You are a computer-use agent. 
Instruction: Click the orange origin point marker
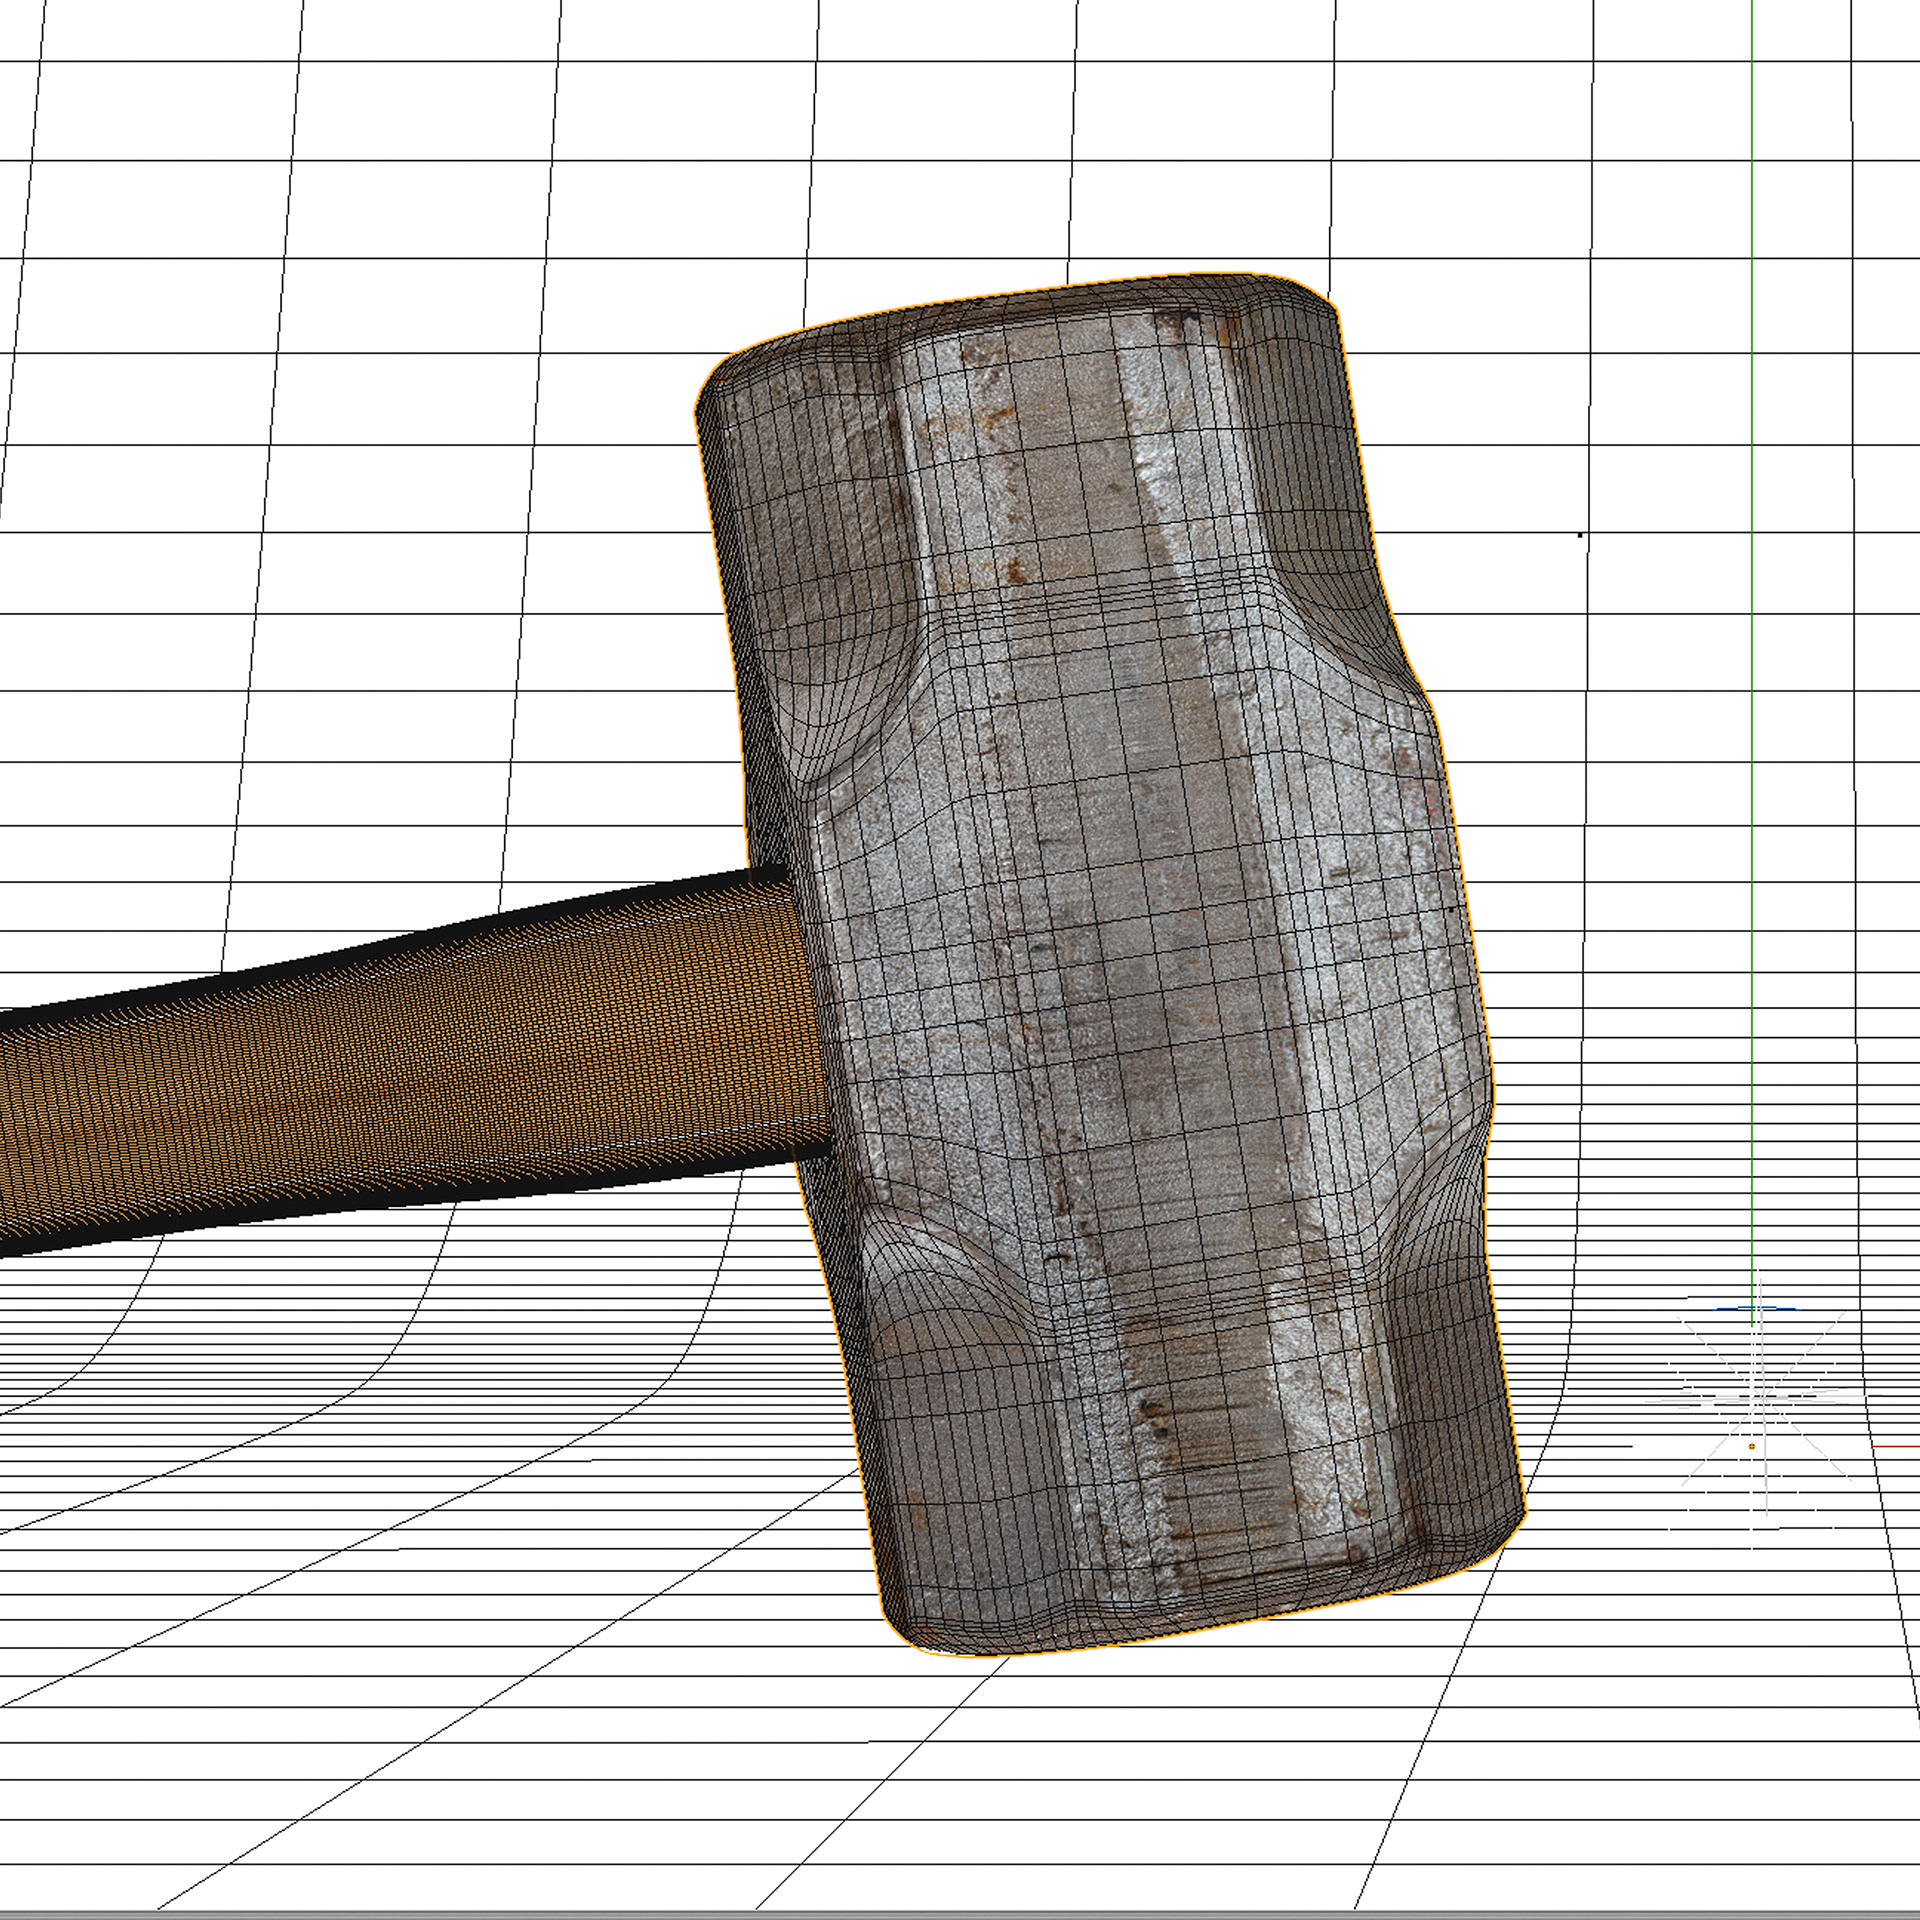coord(1752,1447)
